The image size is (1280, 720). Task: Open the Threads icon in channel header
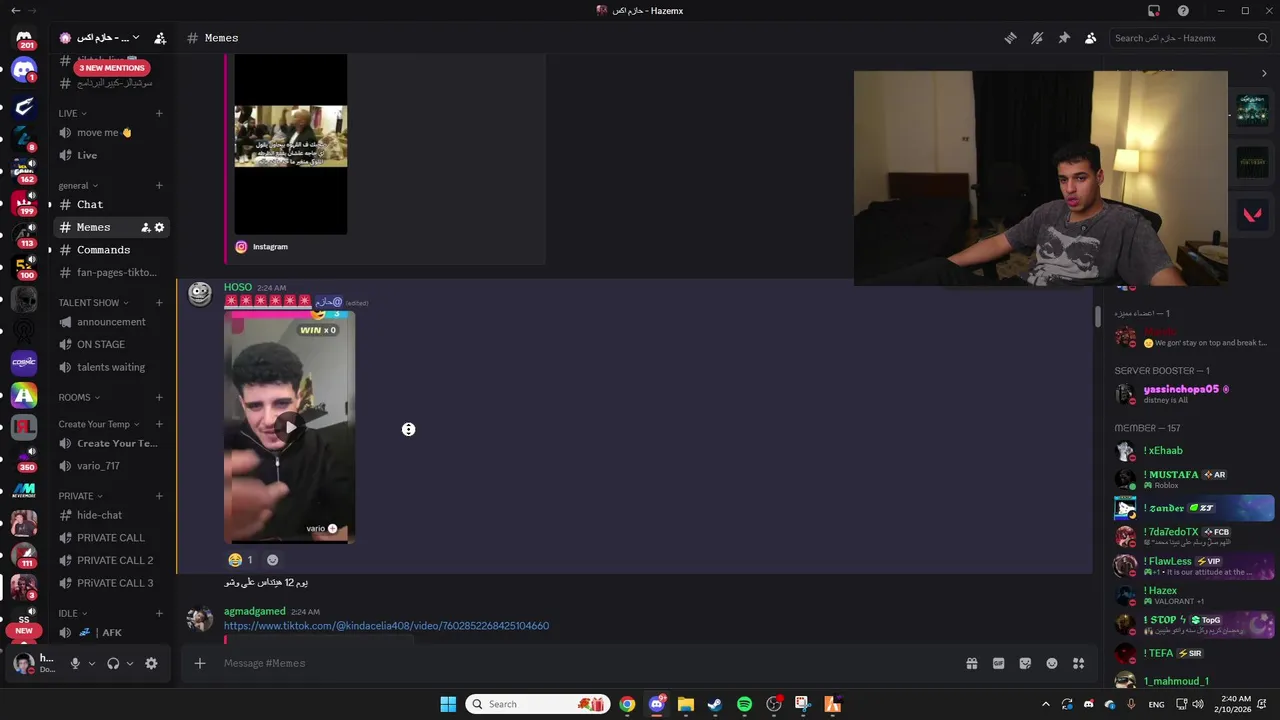coord(1011,38)
